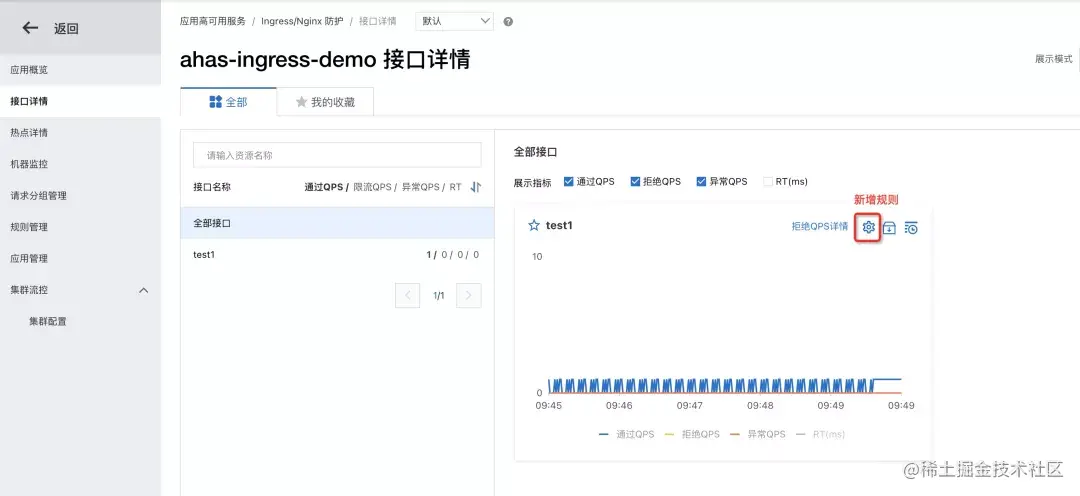Uncheck the 通过QPS checkbox
Image resolution: width=1080 pixels, height=496 pixels.
[568, 182]
